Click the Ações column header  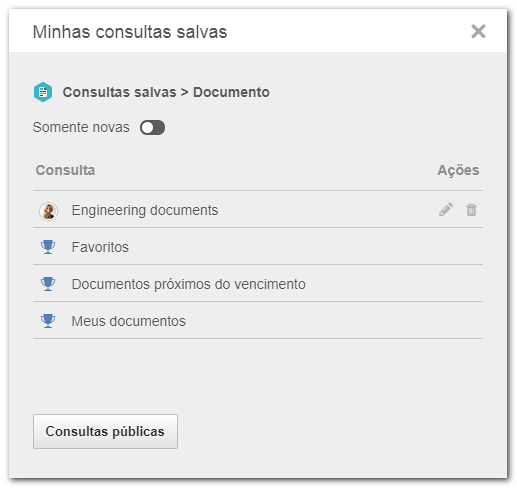click(x=458, y=170)
